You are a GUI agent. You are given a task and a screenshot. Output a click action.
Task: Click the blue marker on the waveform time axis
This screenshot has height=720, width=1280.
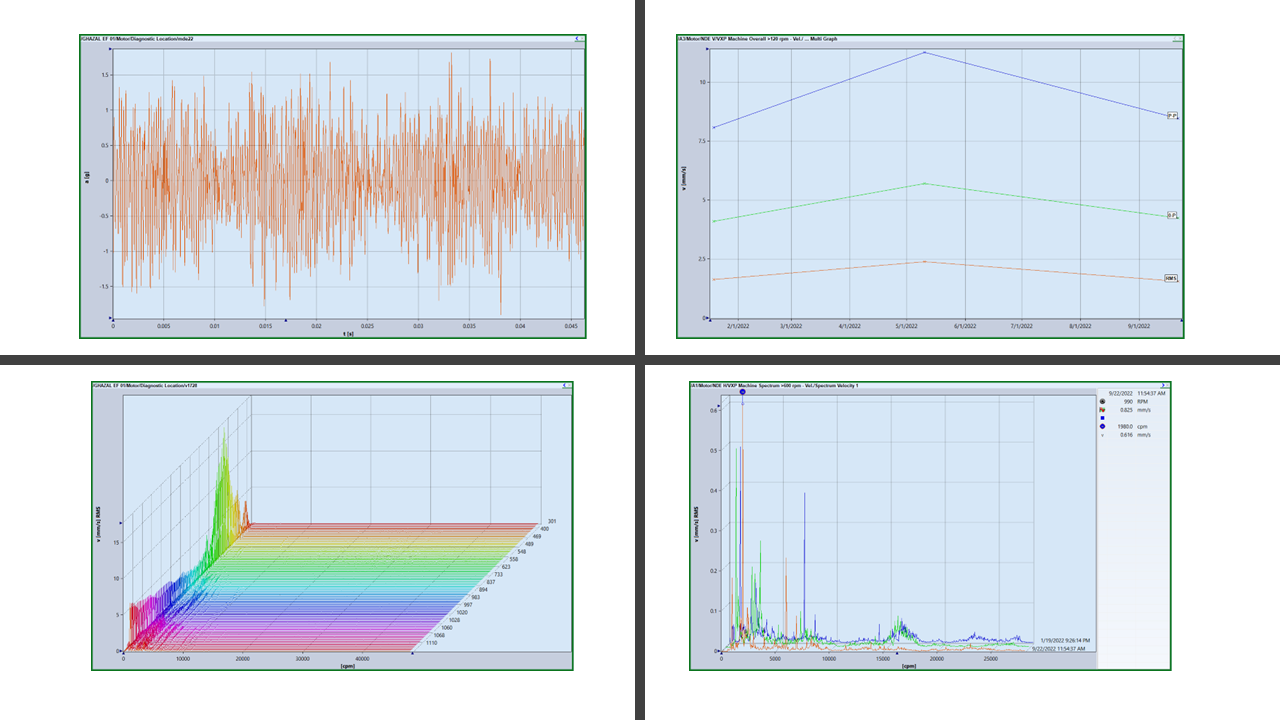pyautogui.click(x=286, y=321)
